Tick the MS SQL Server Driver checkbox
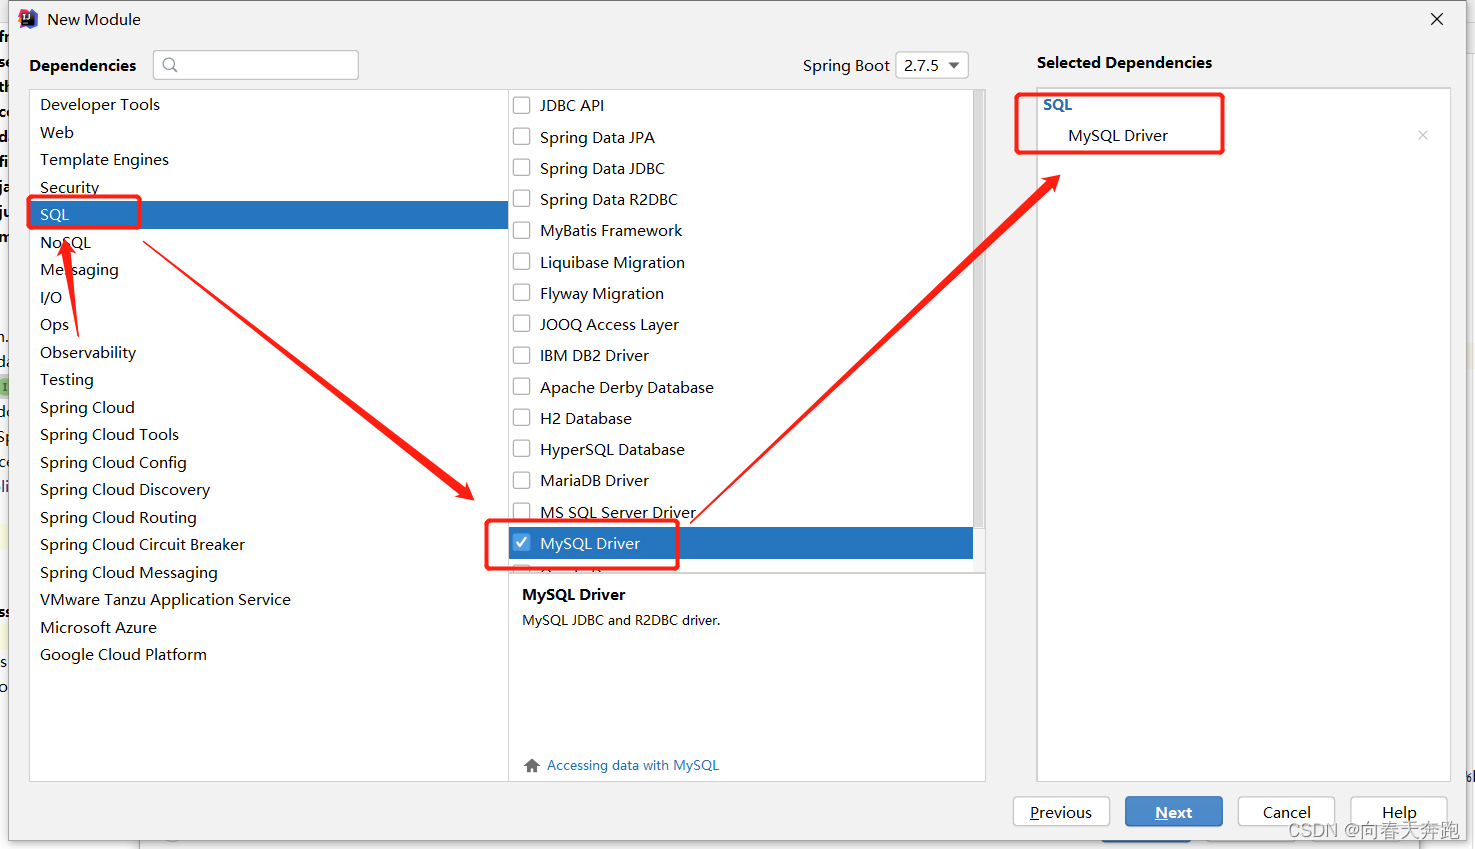 [522, 512]
